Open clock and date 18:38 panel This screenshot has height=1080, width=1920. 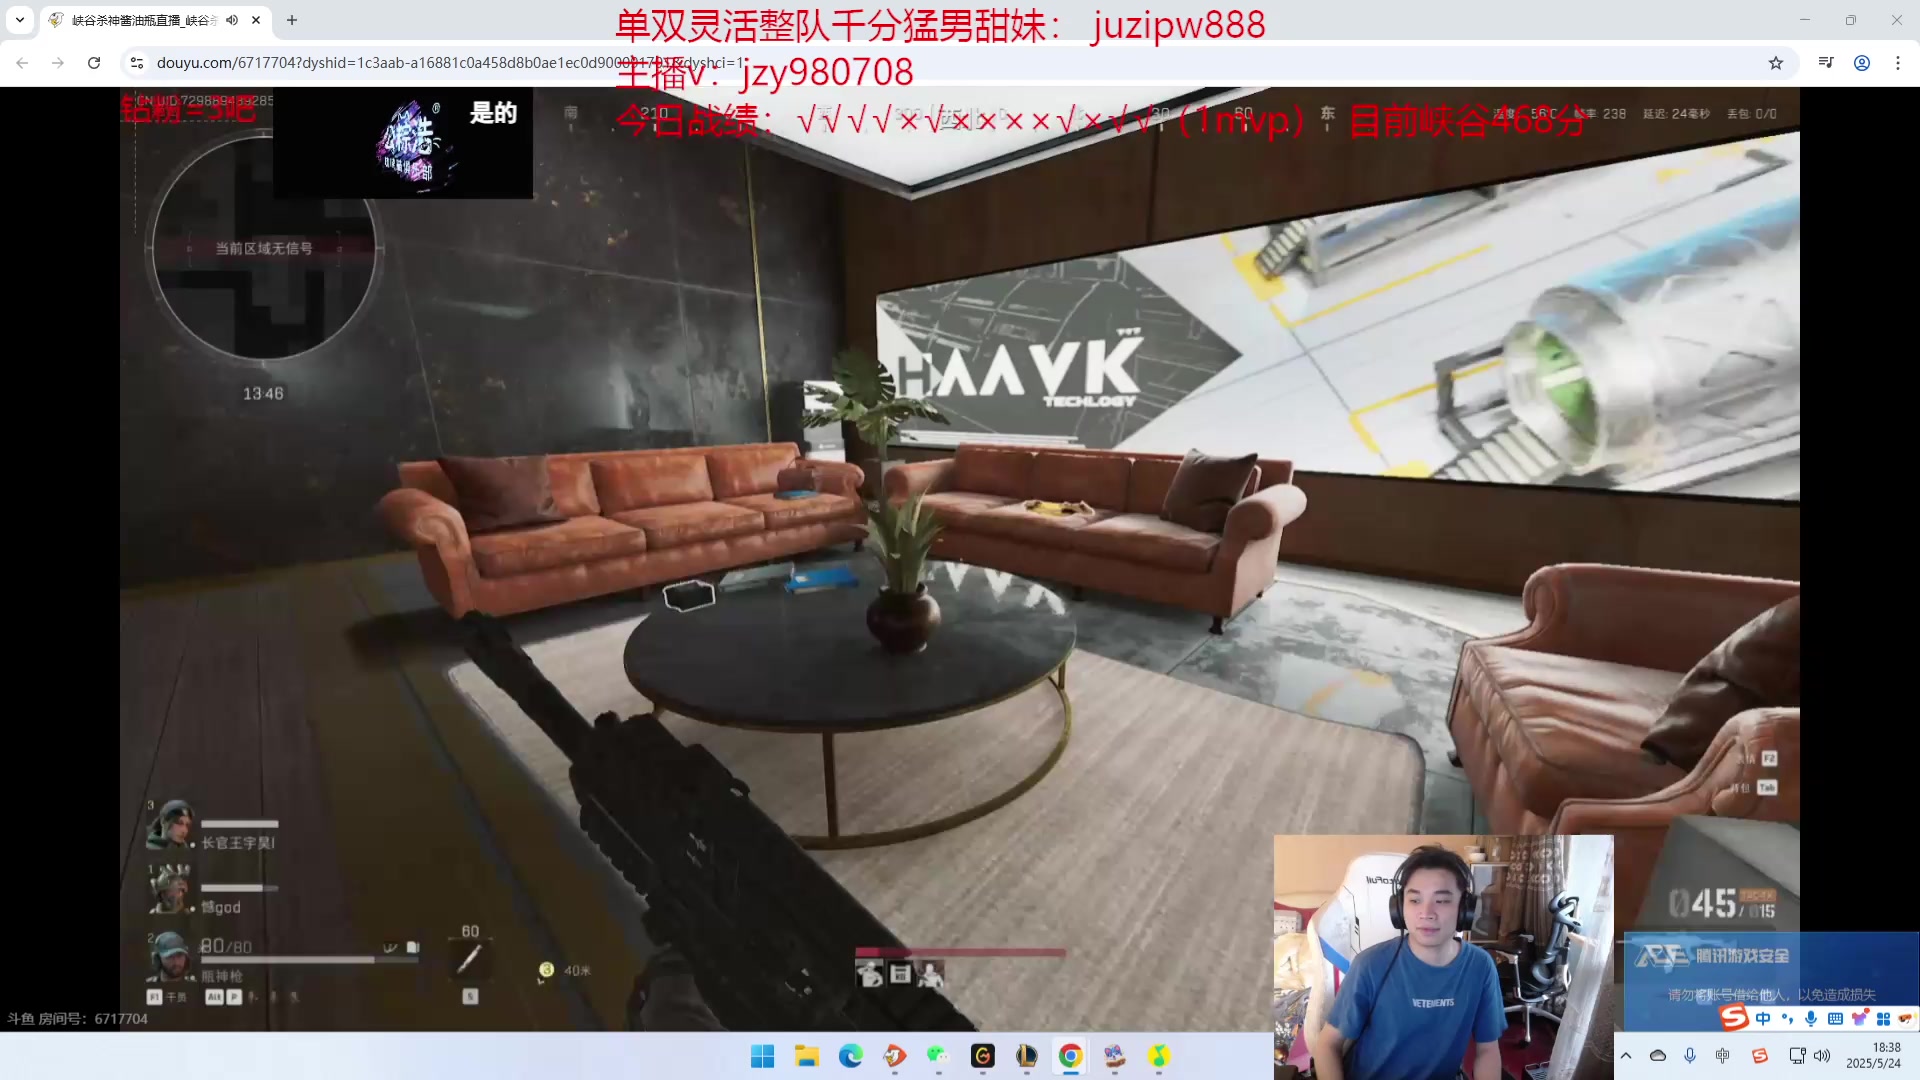coord(1874,1056)
